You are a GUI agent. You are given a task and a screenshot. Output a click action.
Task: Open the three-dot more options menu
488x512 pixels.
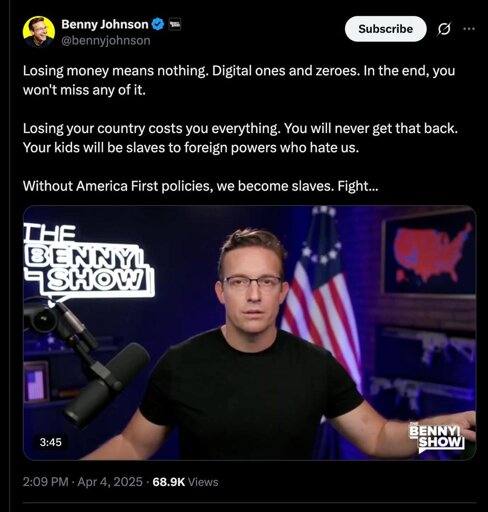point(469,29)
